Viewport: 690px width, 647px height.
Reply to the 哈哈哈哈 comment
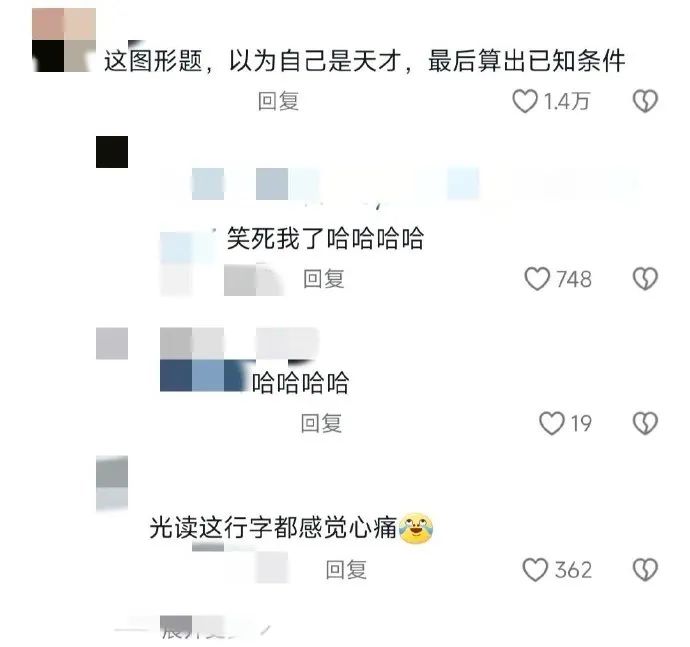tap(321, 423)
